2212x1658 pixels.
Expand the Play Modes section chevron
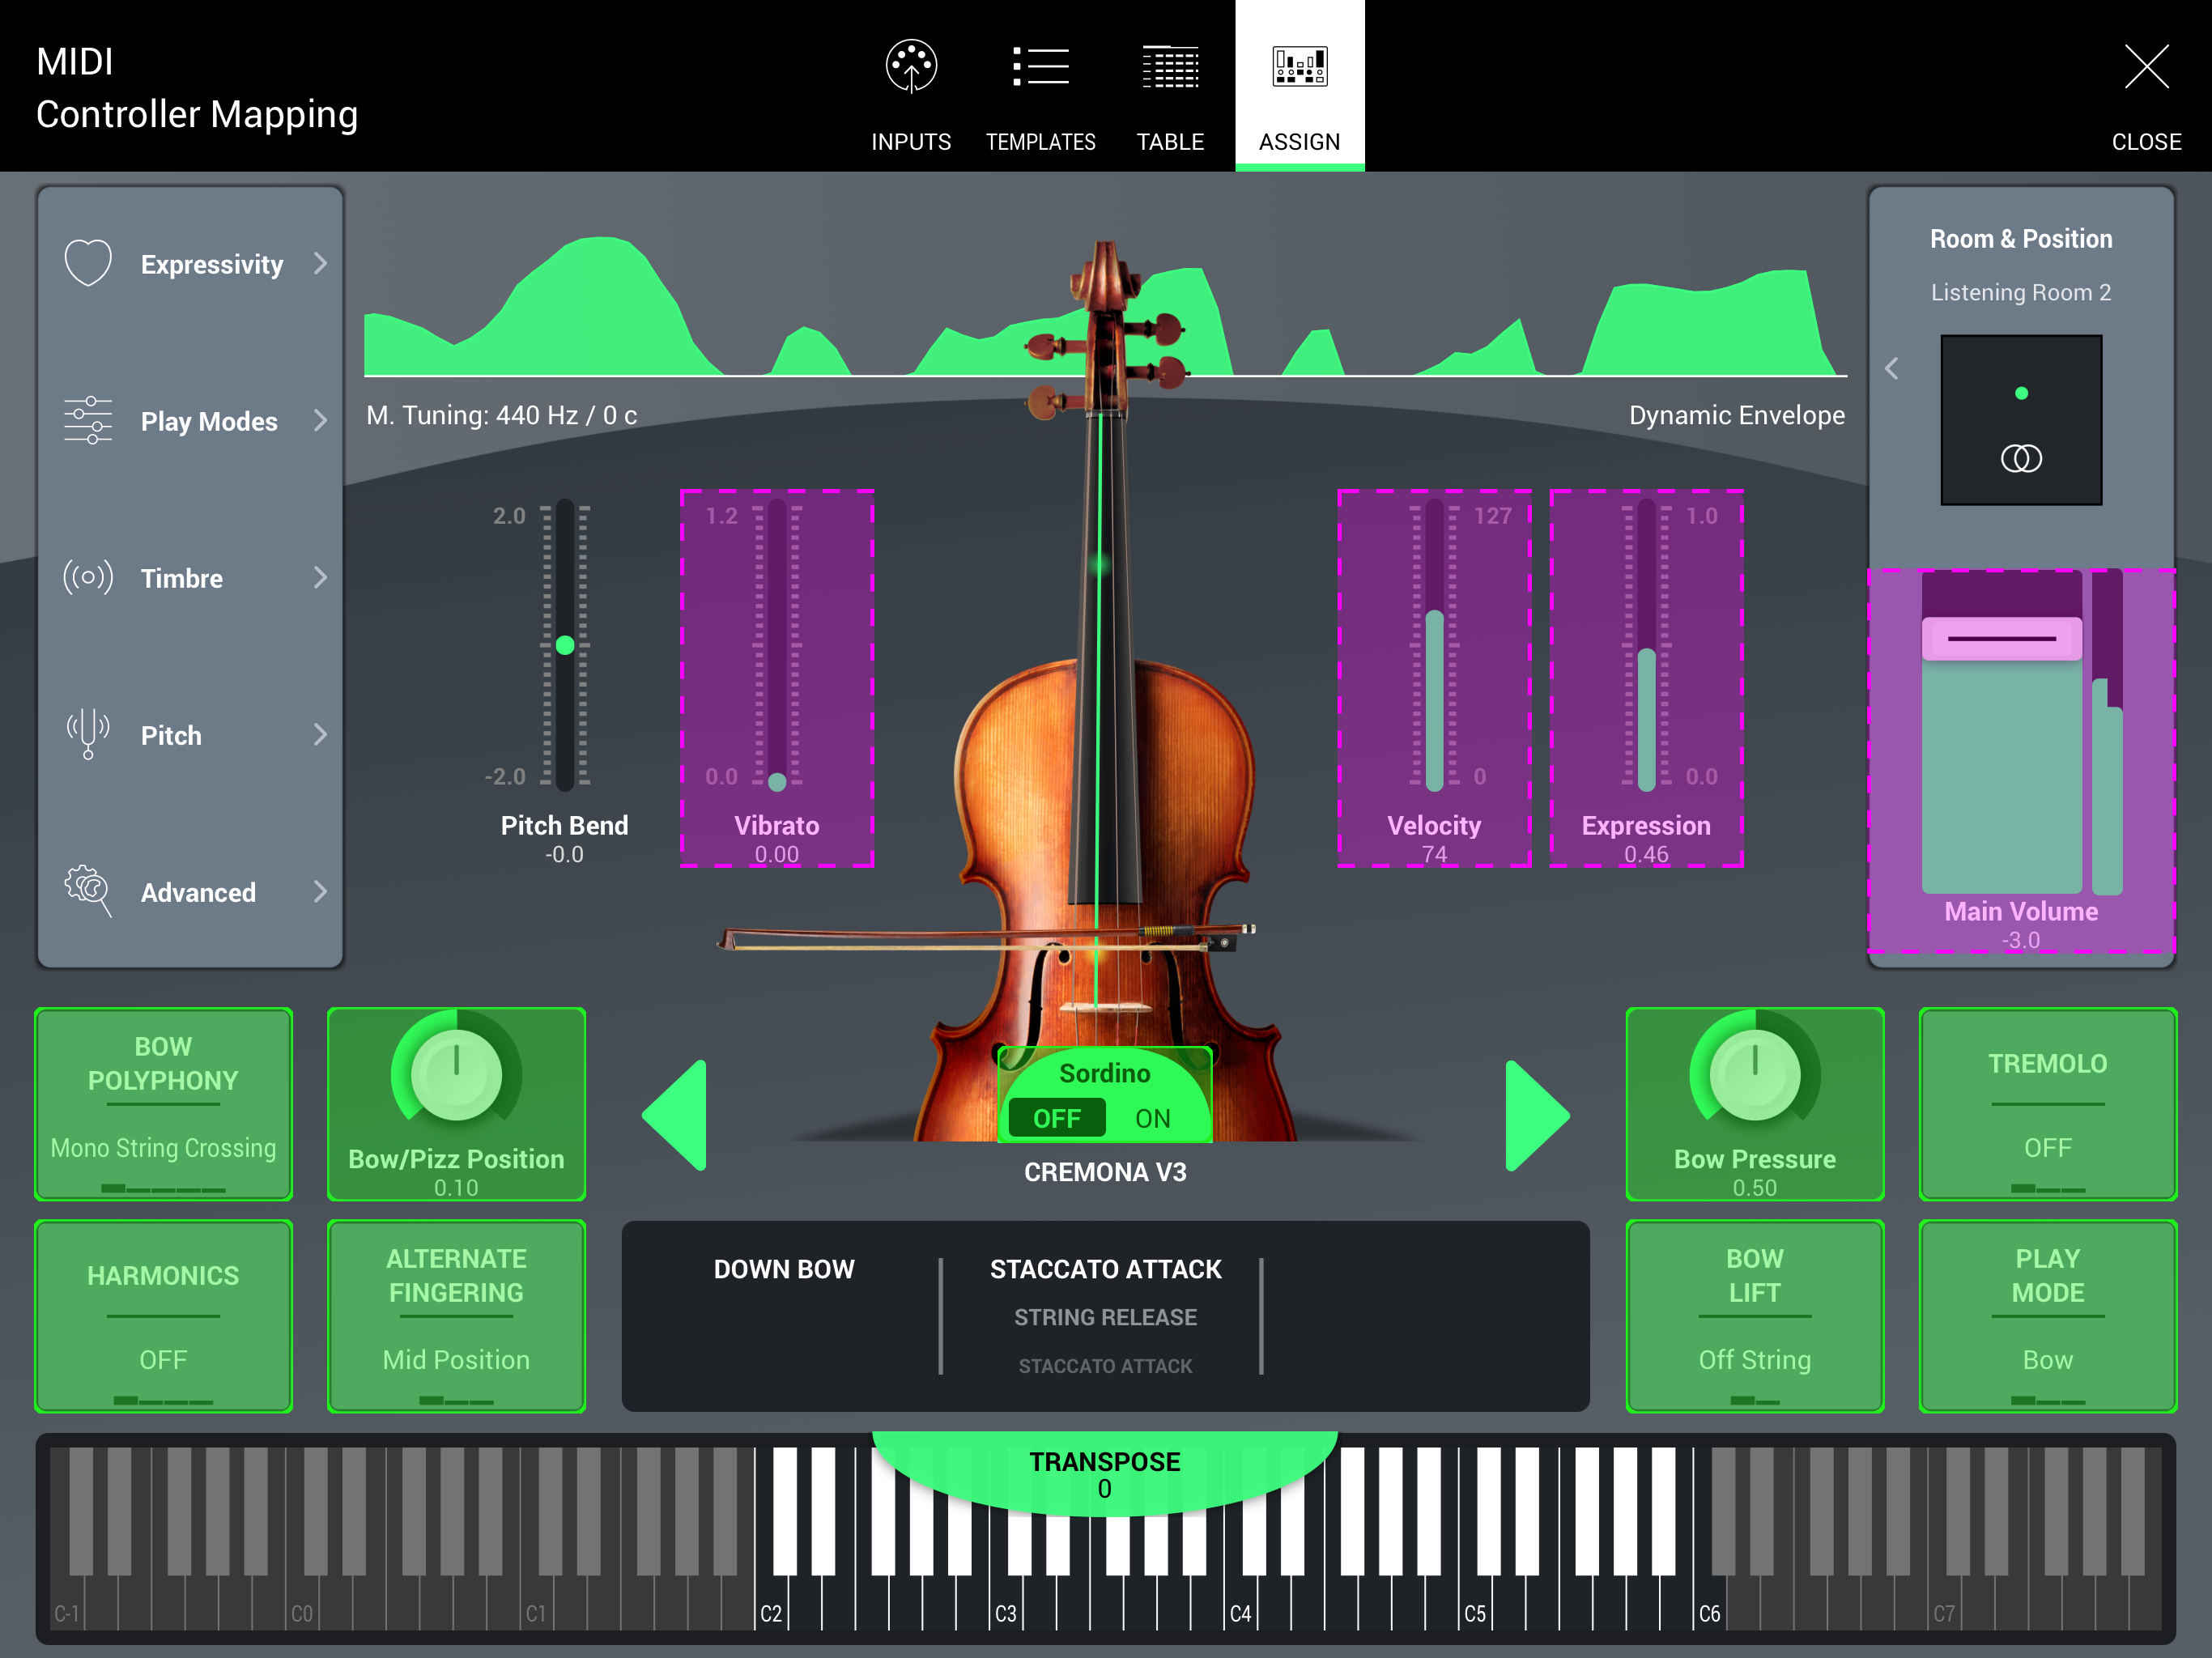[x=320, y=420]
